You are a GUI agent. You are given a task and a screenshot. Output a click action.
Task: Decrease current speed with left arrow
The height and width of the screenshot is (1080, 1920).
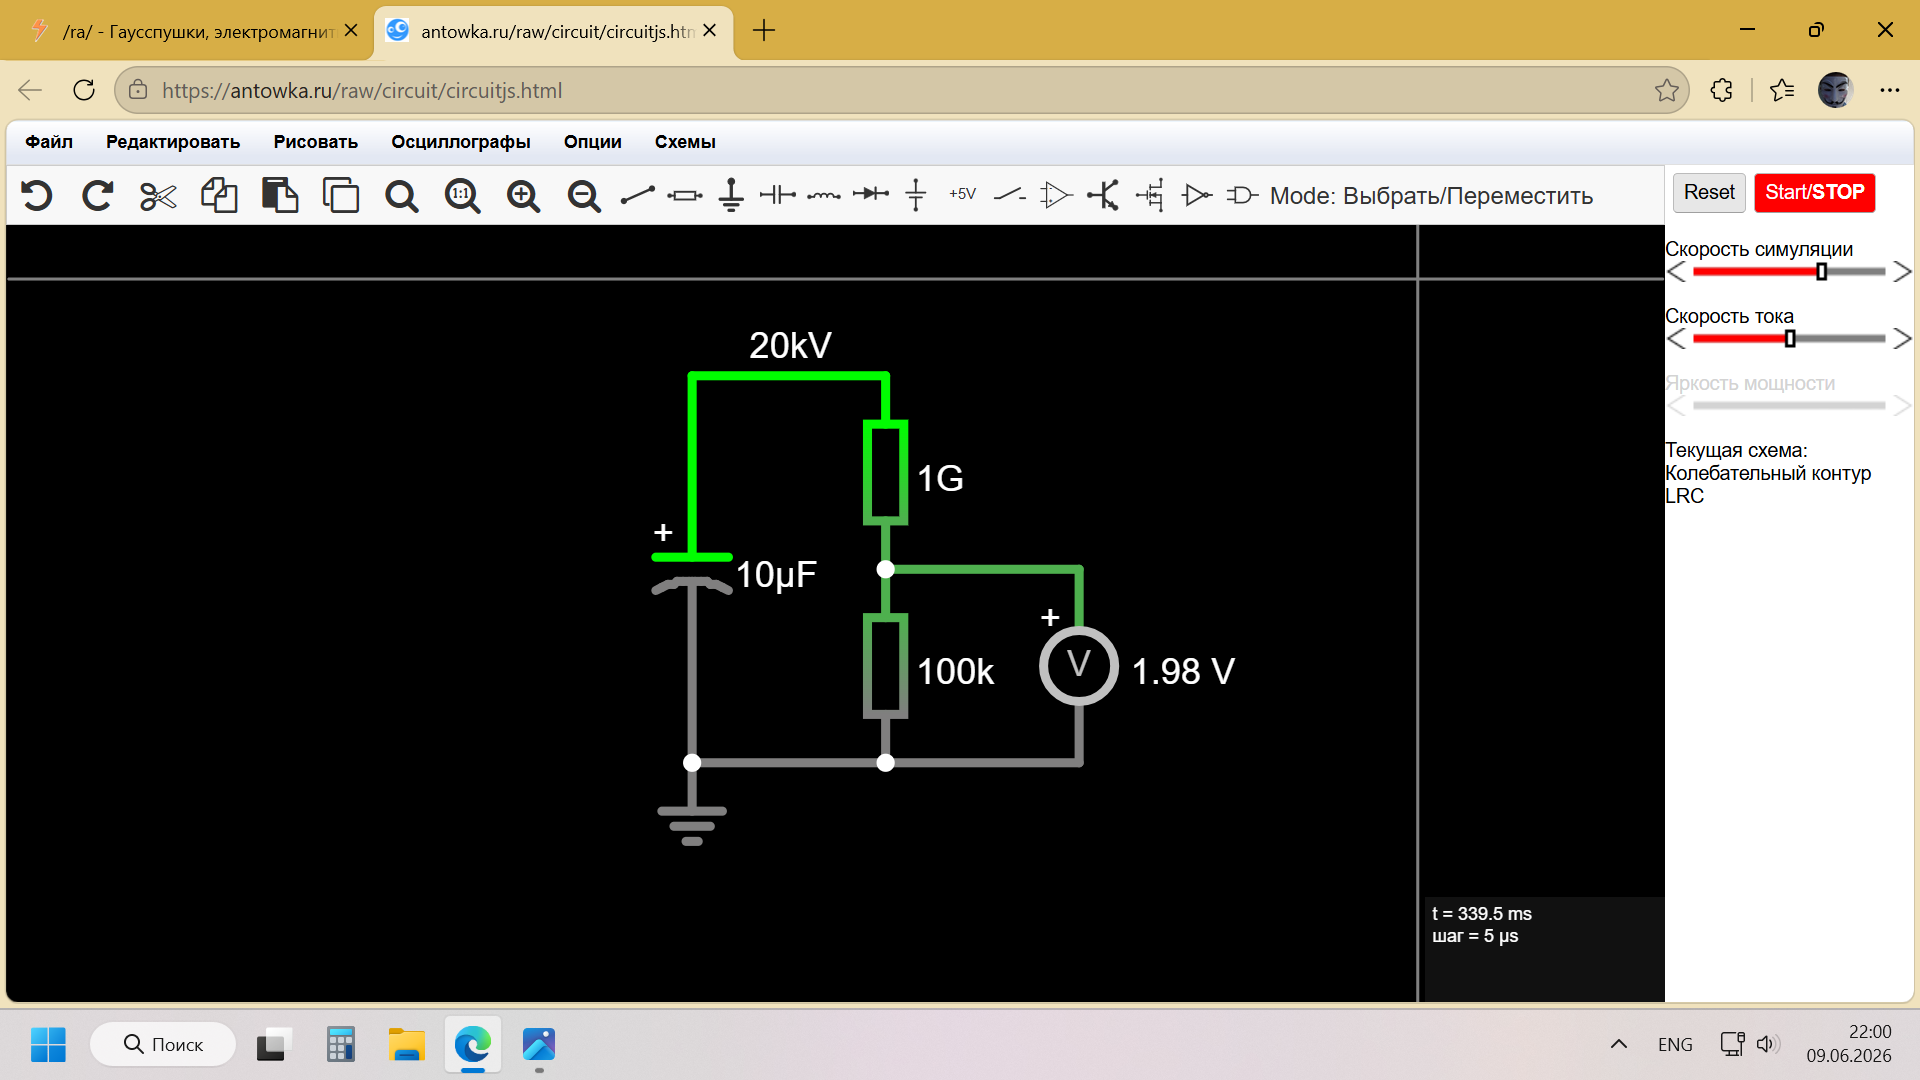tap(1677, 339)
